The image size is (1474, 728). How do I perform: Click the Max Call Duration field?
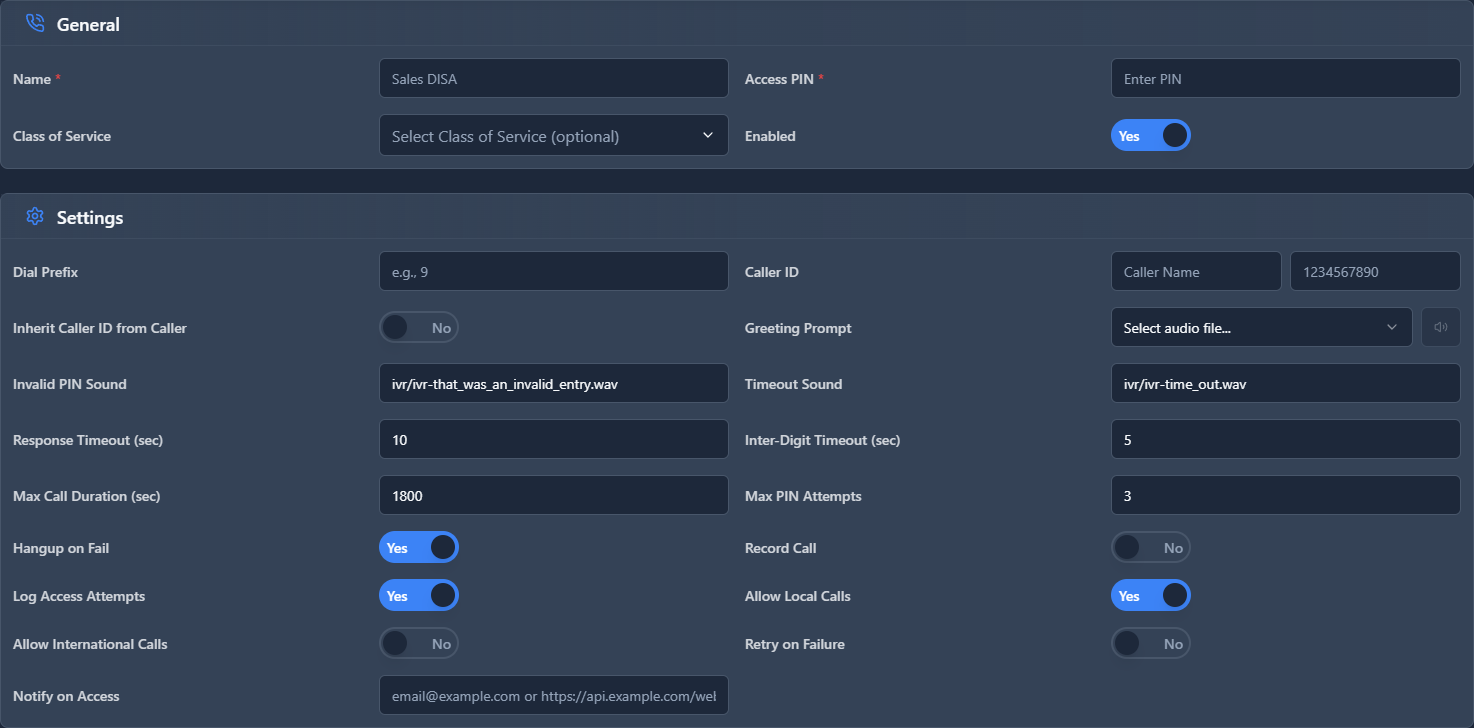[x=553, y=495]
